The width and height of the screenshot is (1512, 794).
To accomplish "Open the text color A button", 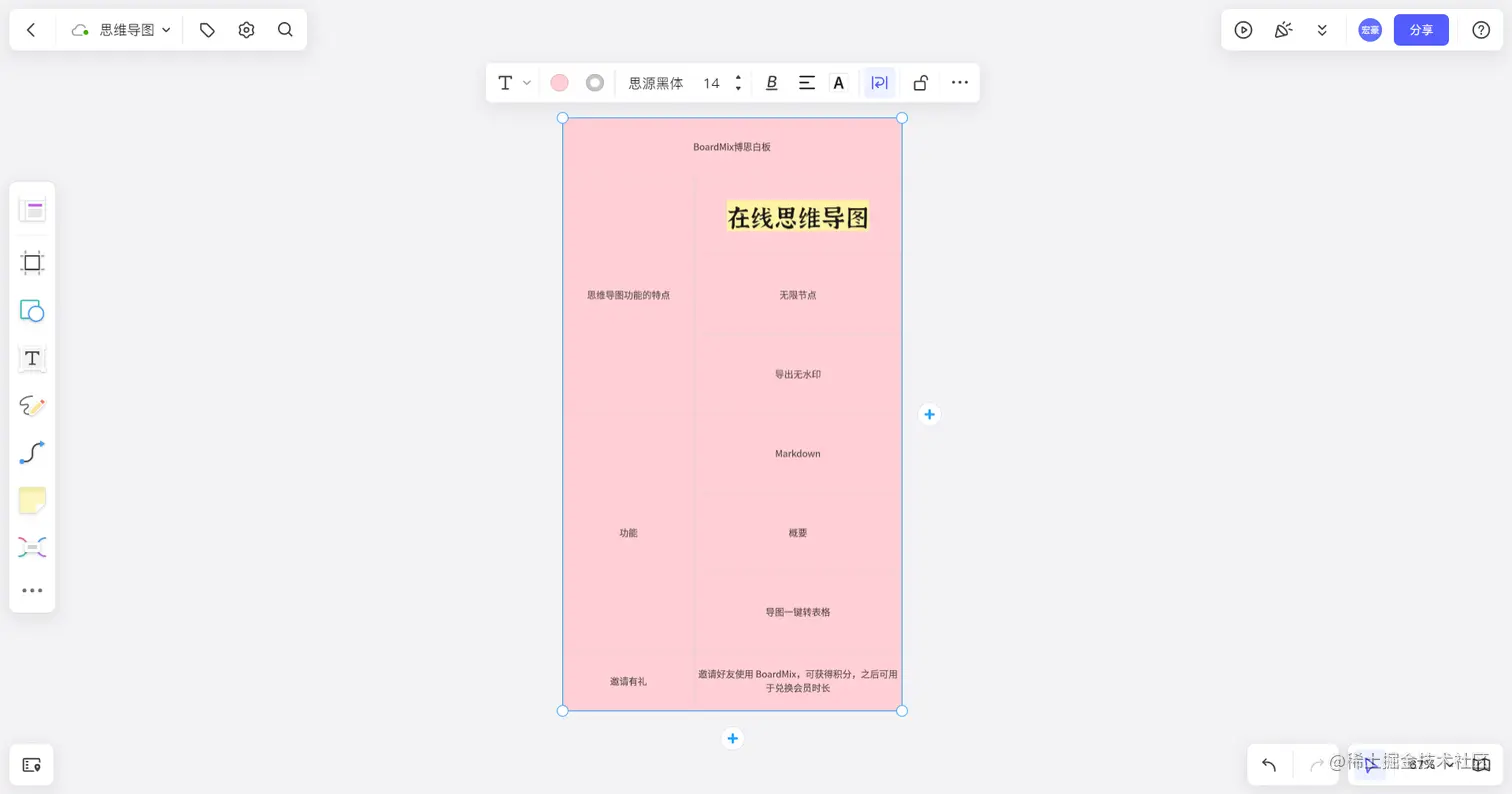I will tap(839, 83).
